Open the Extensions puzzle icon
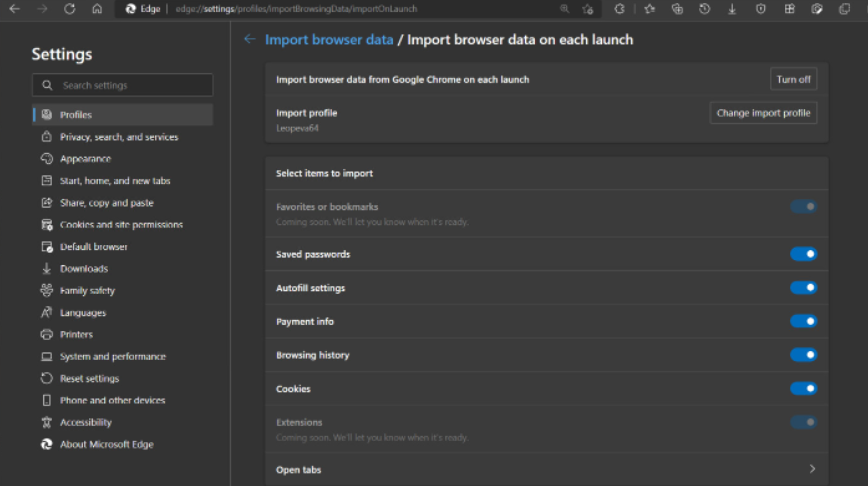The height and width of the screenshot is (486, 868). 619,9
